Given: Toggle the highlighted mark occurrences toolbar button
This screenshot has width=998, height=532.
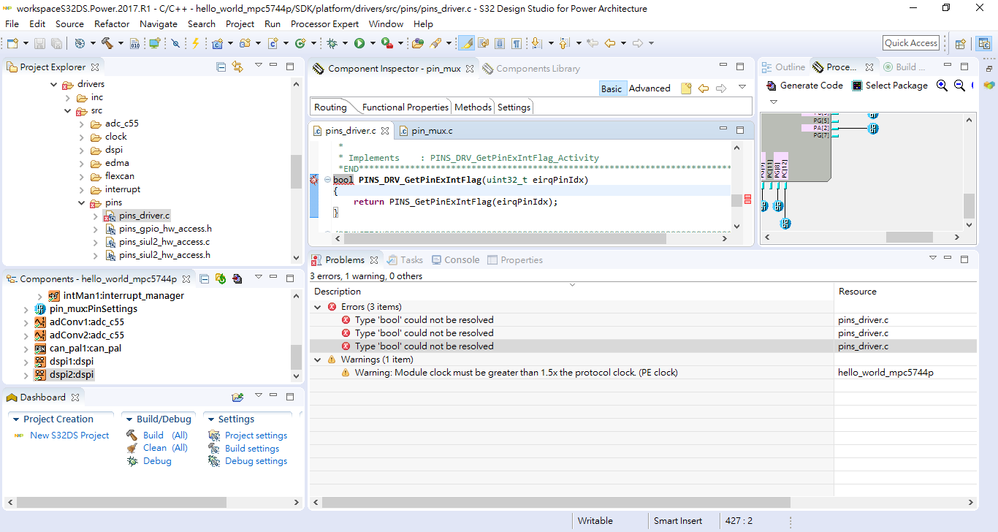Looking at the screenshot, I should [x=467, y=43].
